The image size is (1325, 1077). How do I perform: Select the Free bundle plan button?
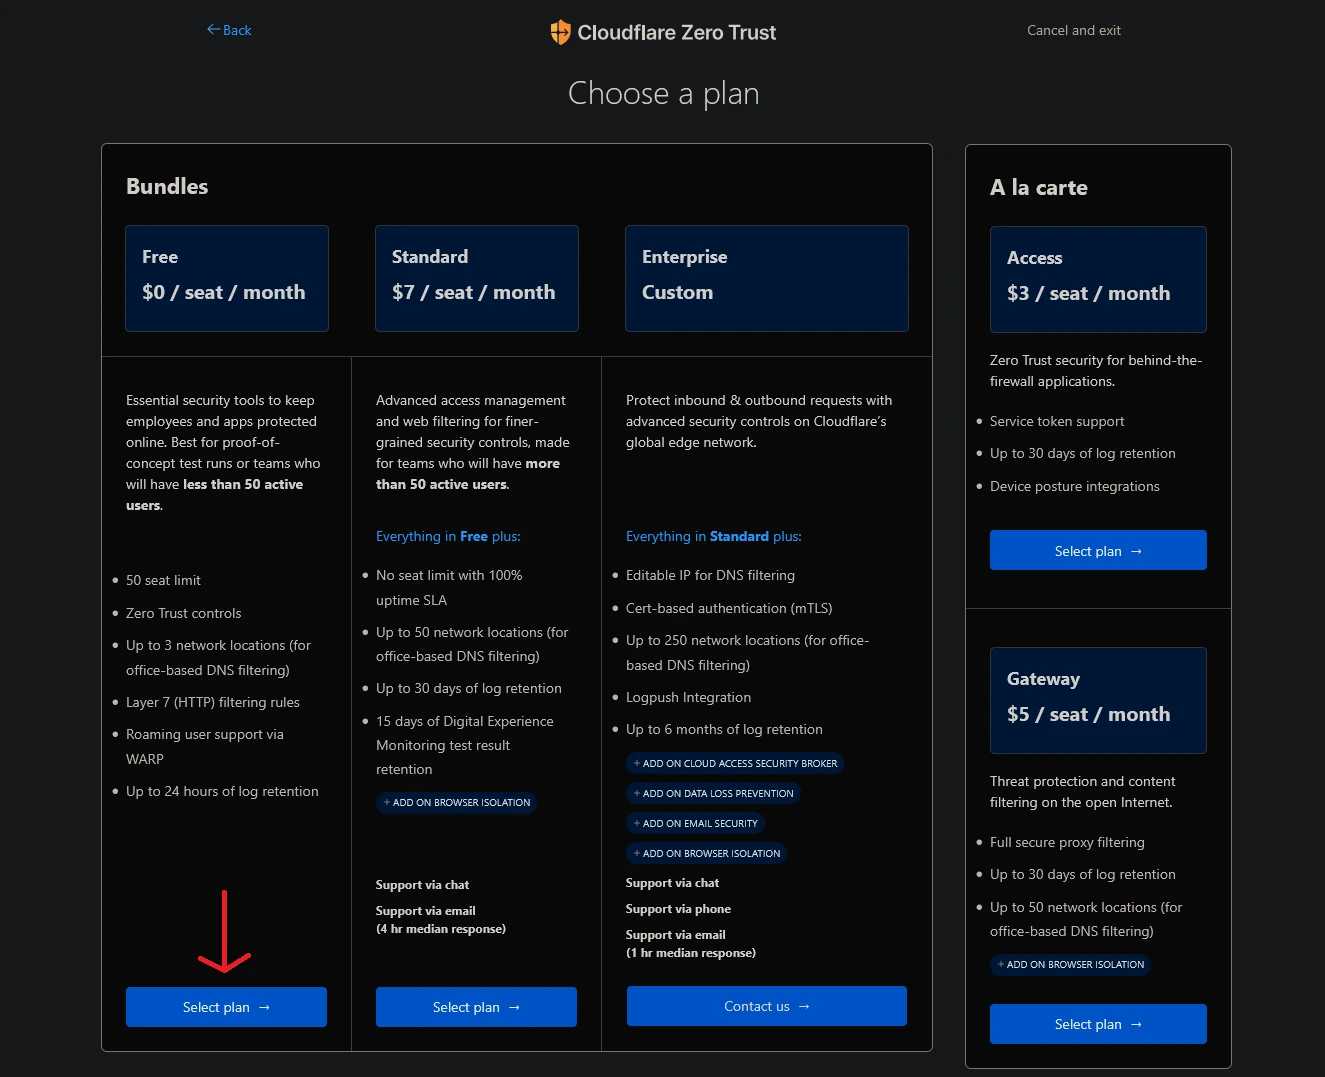[x=226, y=1007]
